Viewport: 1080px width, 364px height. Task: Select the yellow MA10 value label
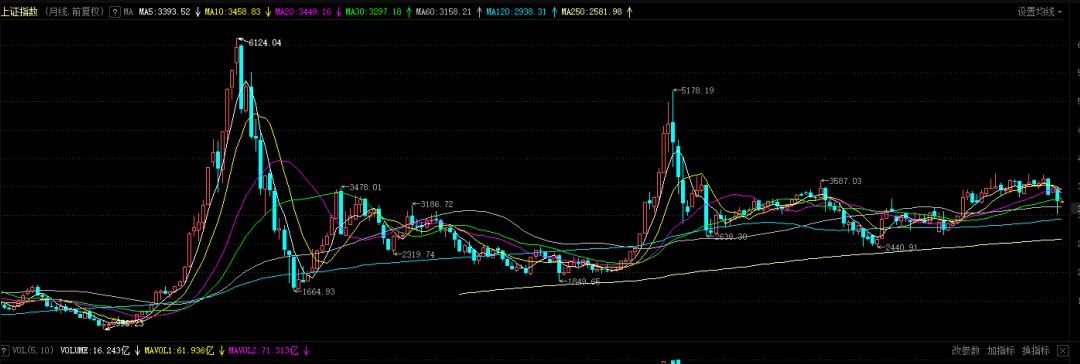tap(233, 12)
